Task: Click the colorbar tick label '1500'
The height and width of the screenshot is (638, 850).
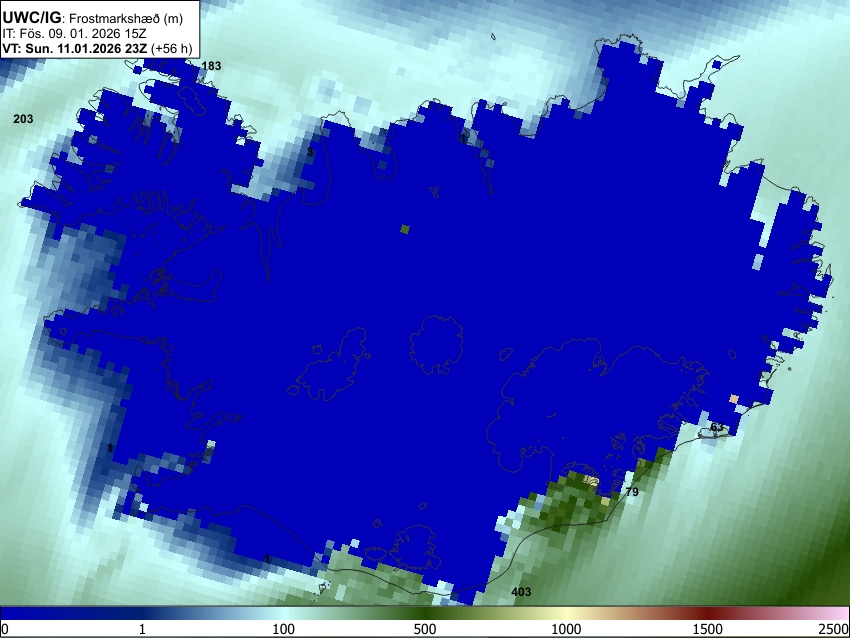Action: click(x=708, y=629)
